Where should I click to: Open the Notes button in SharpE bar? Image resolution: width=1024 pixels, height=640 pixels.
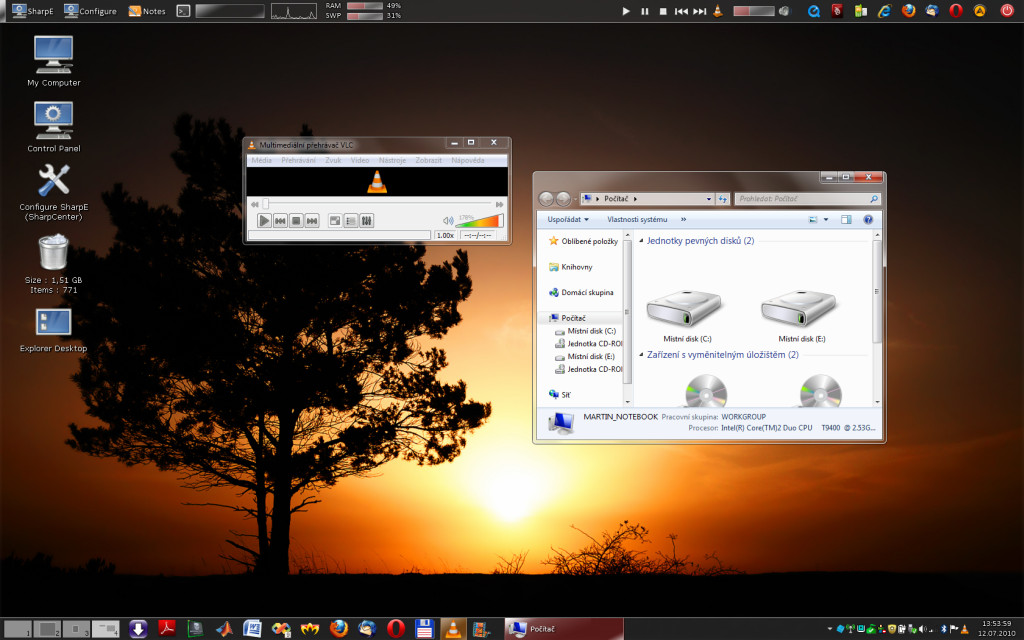(147, 10)
